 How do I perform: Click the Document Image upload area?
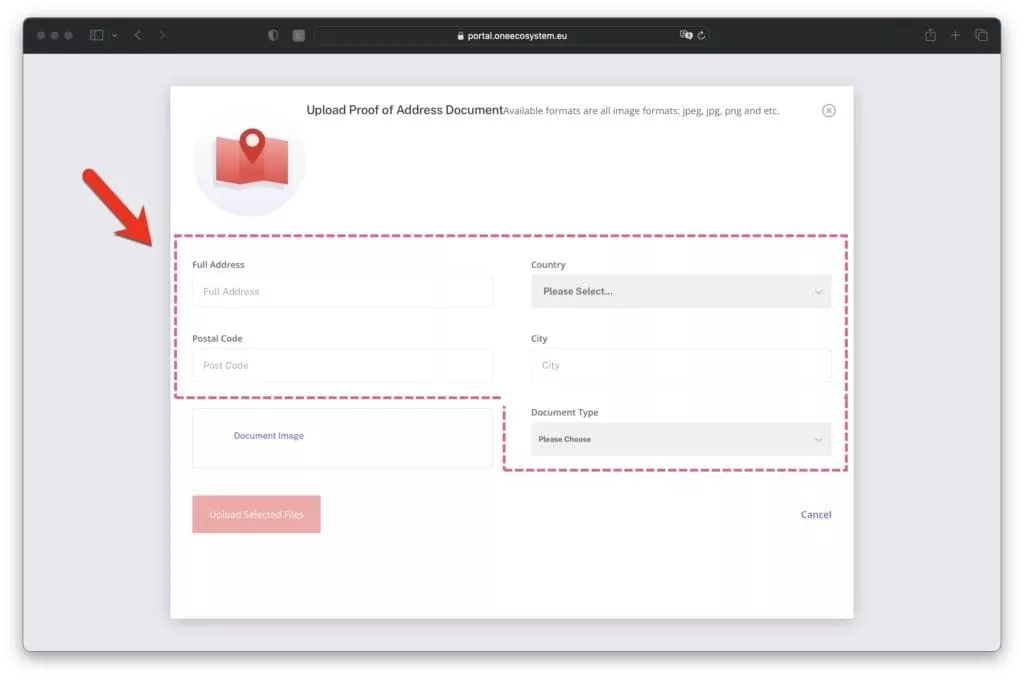342,437
